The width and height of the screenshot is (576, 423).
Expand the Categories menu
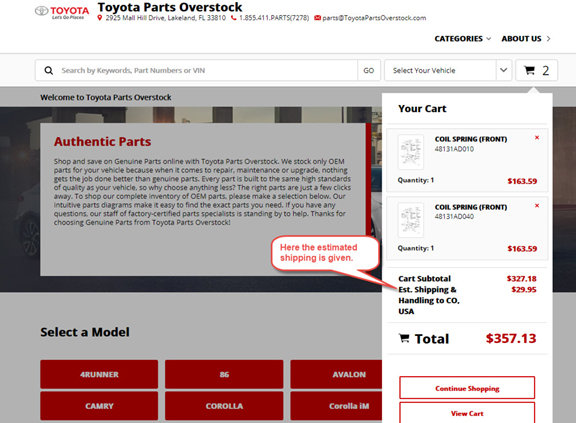[x=462, y=39]
